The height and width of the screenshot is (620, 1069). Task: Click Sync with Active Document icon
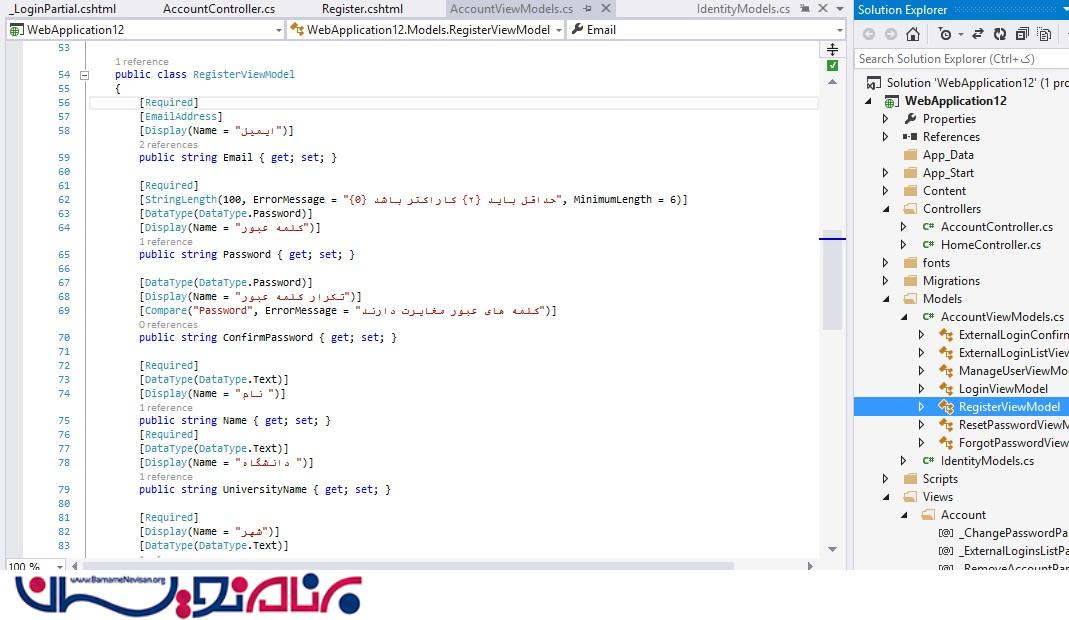point(978,34)
